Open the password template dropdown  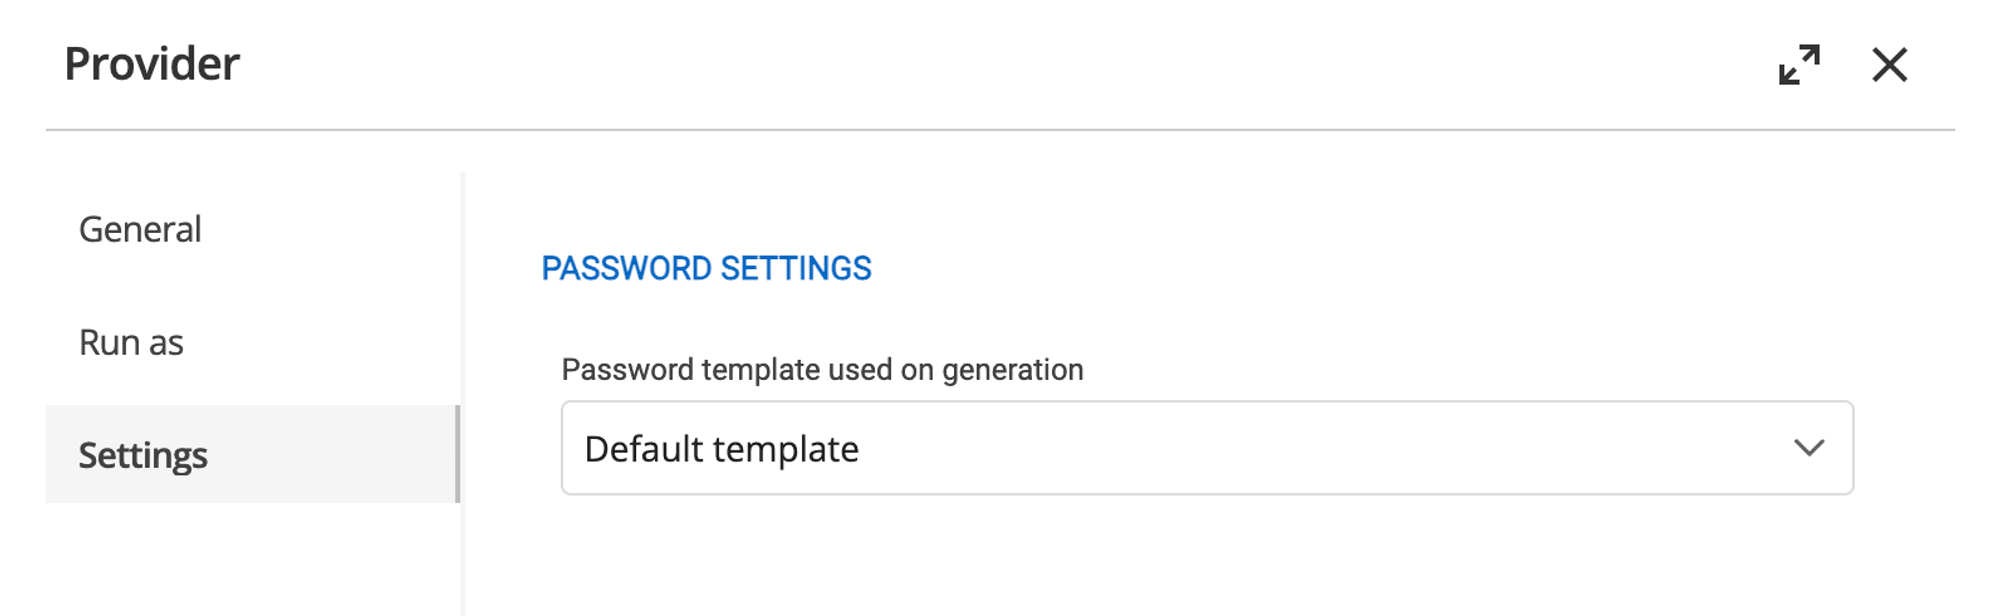[1206, 448]
